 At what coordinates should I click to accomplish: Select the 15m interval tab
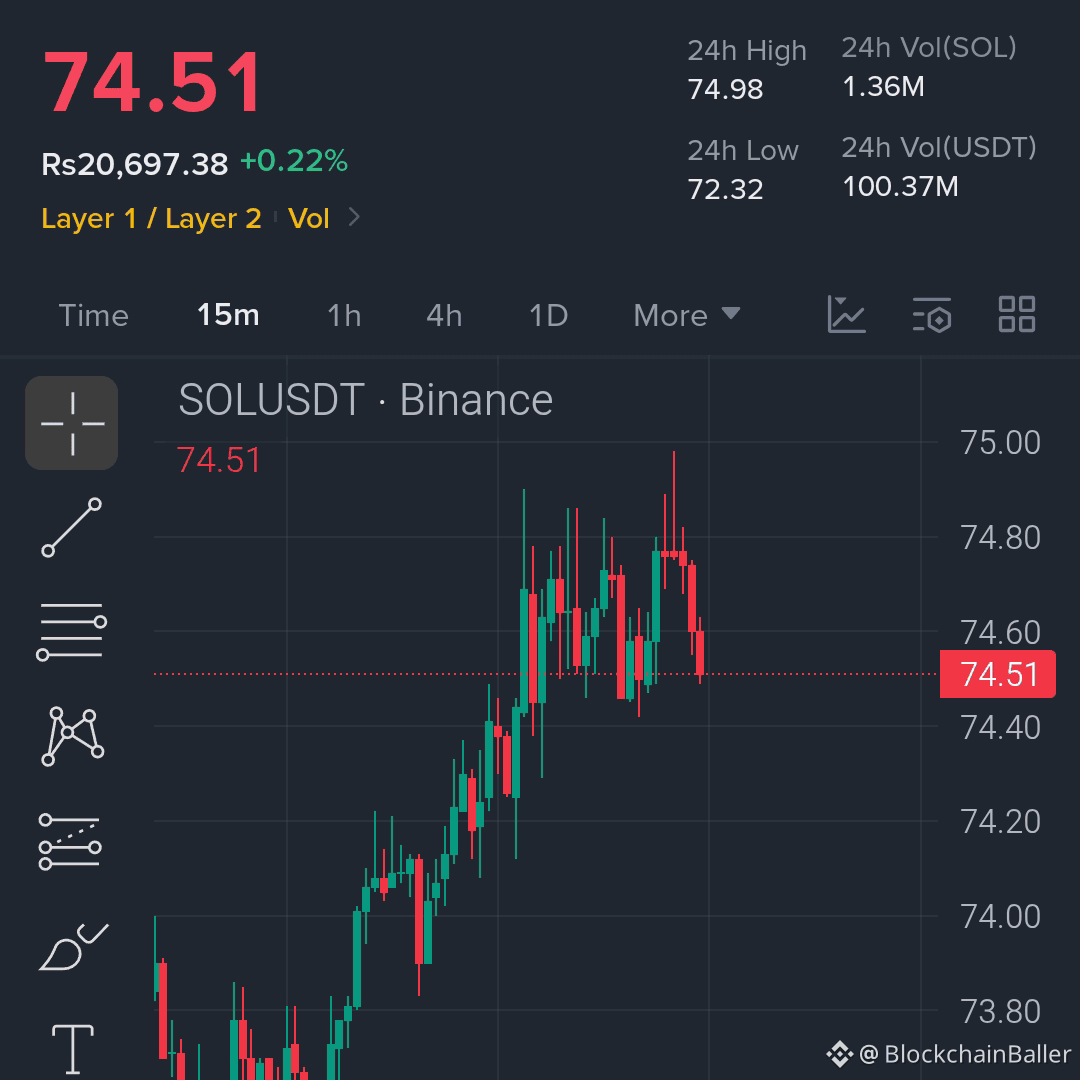[228, 315]
